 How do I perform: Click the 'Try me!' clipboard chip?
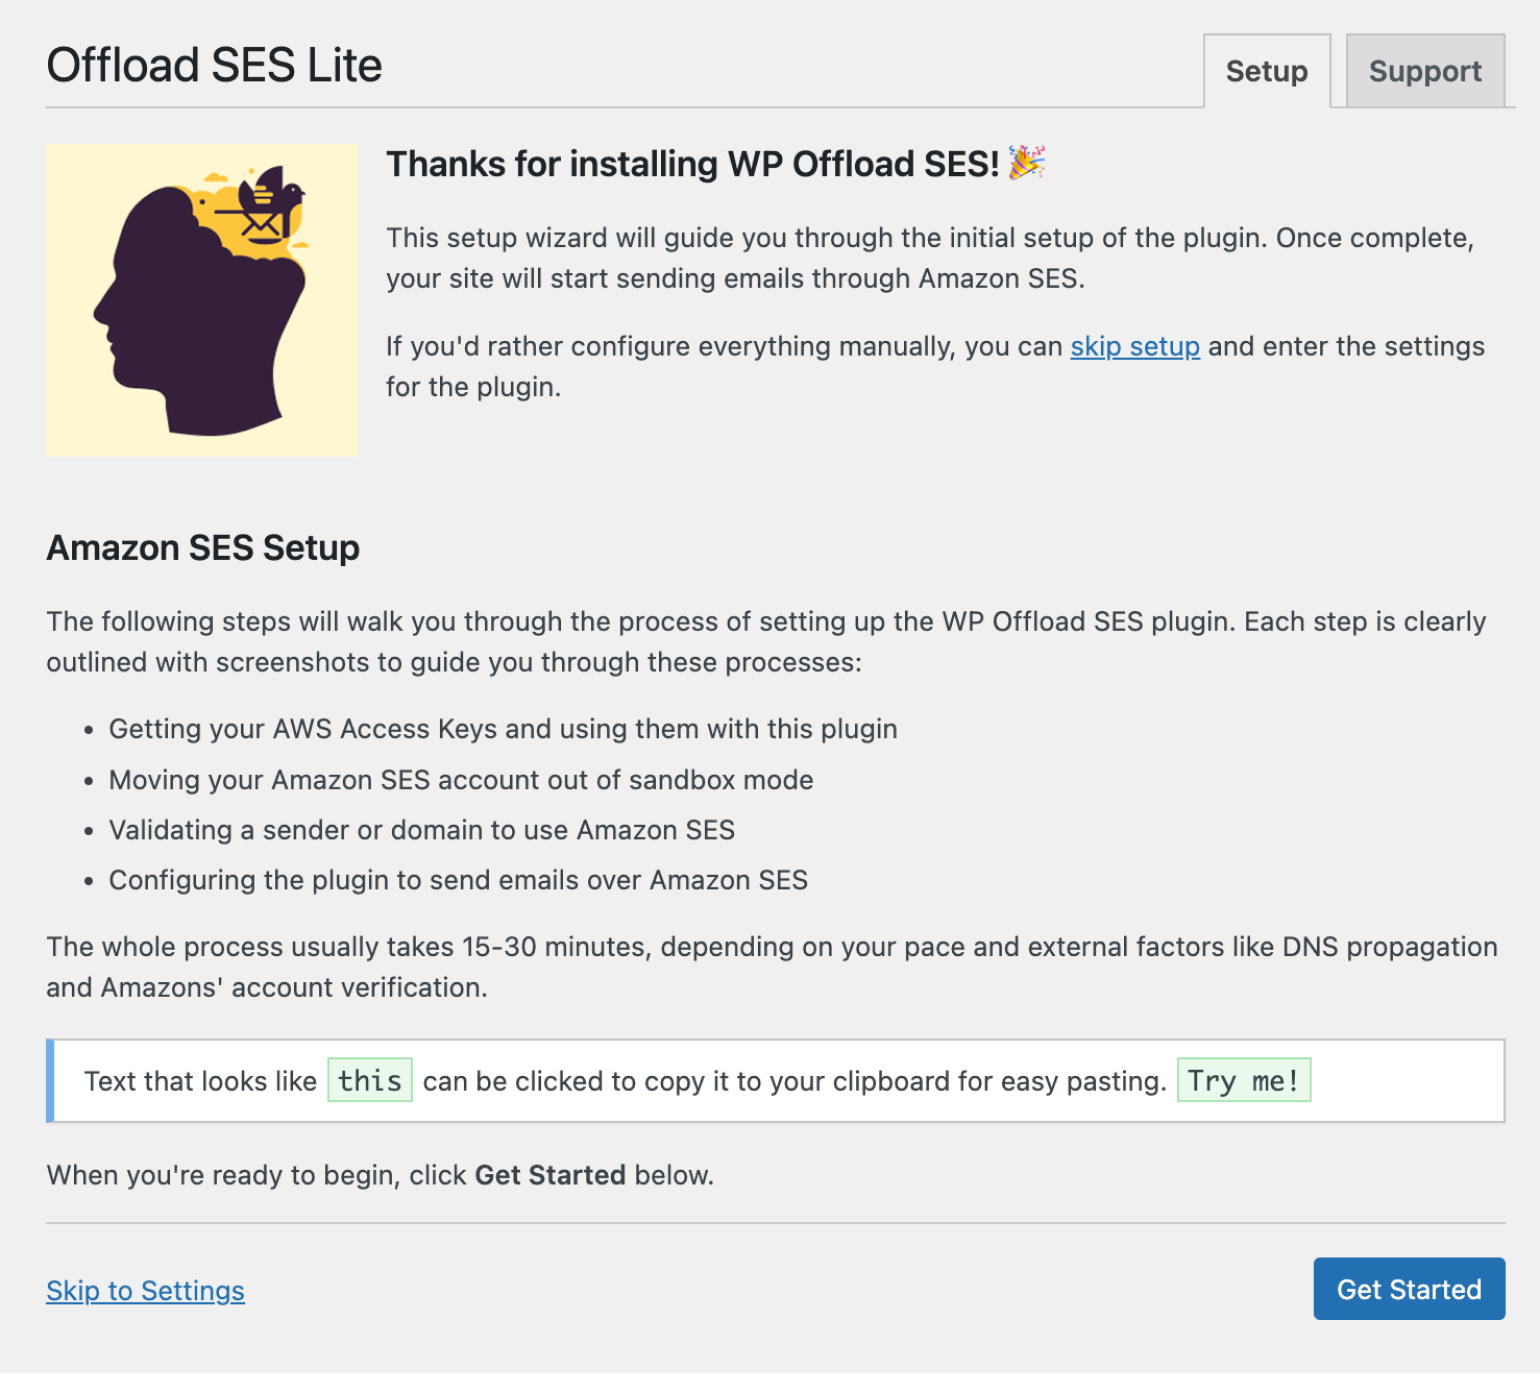1244,1080
